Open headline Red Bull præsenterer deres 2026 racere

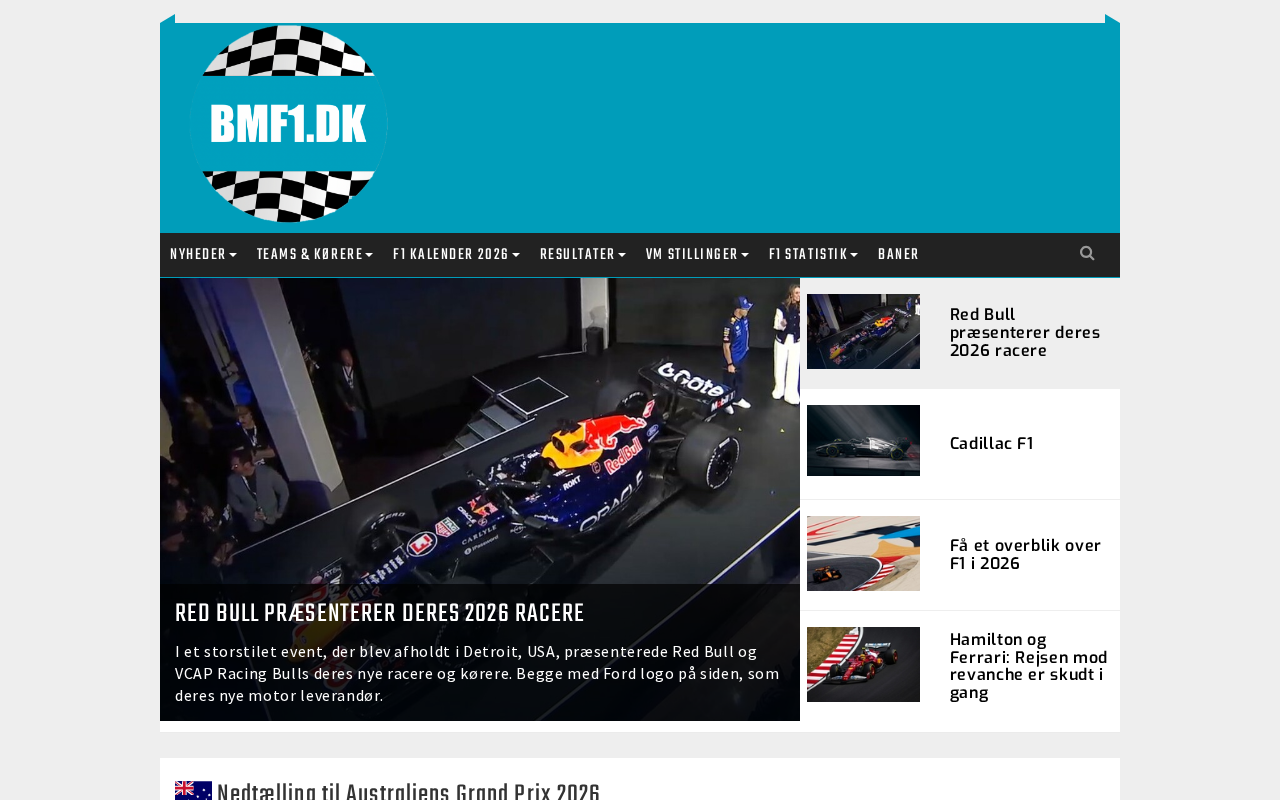pos(380,613)
